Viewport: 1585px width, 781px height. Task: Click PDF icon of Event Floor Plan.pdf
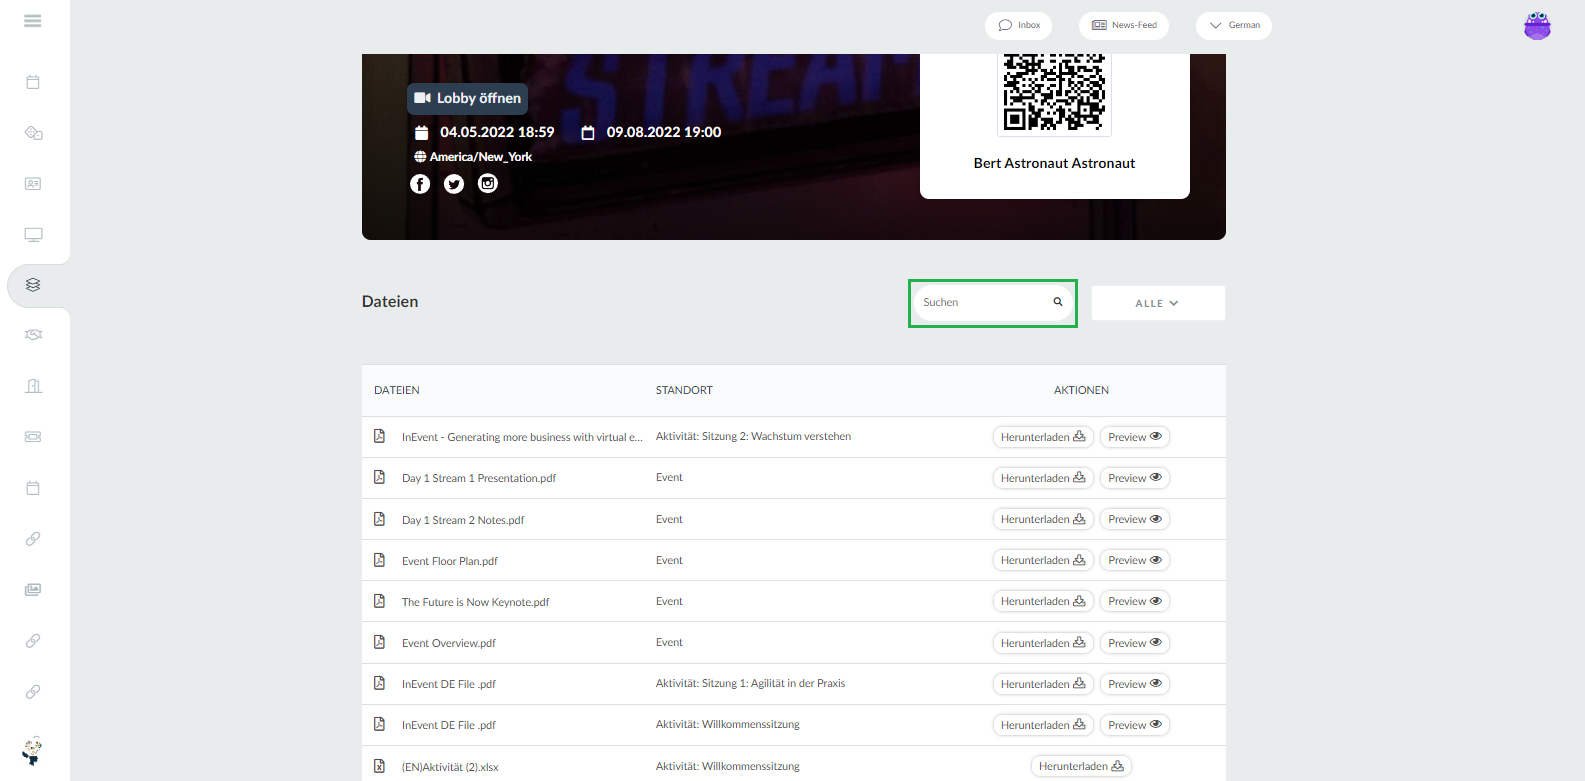point(379,560)
